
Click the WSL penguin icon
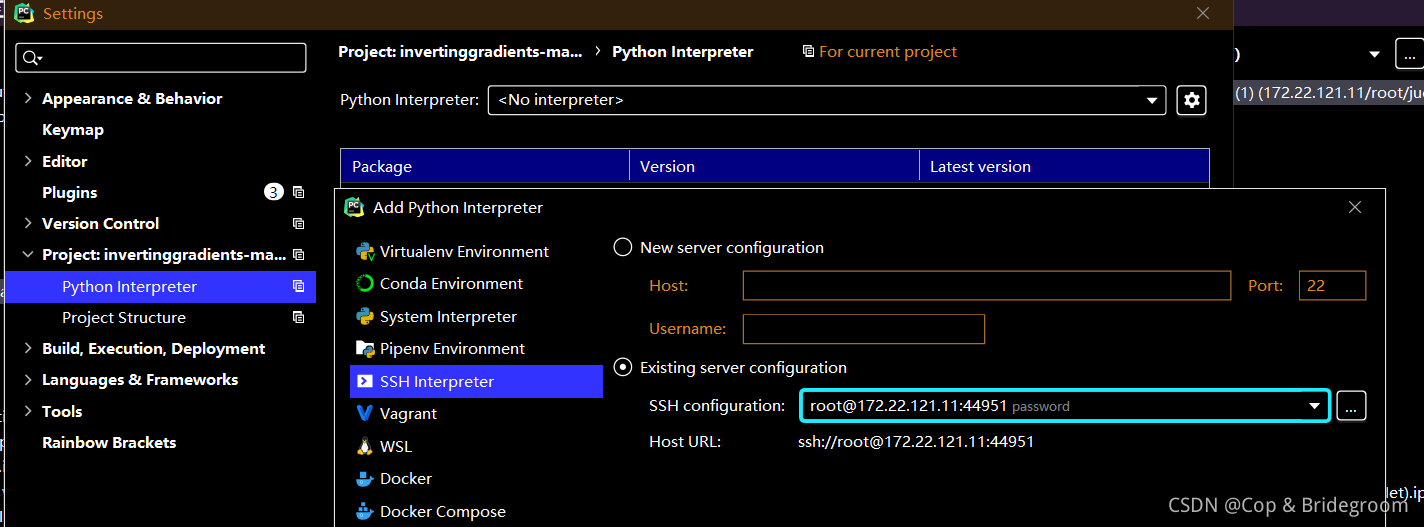coord(365,447)
